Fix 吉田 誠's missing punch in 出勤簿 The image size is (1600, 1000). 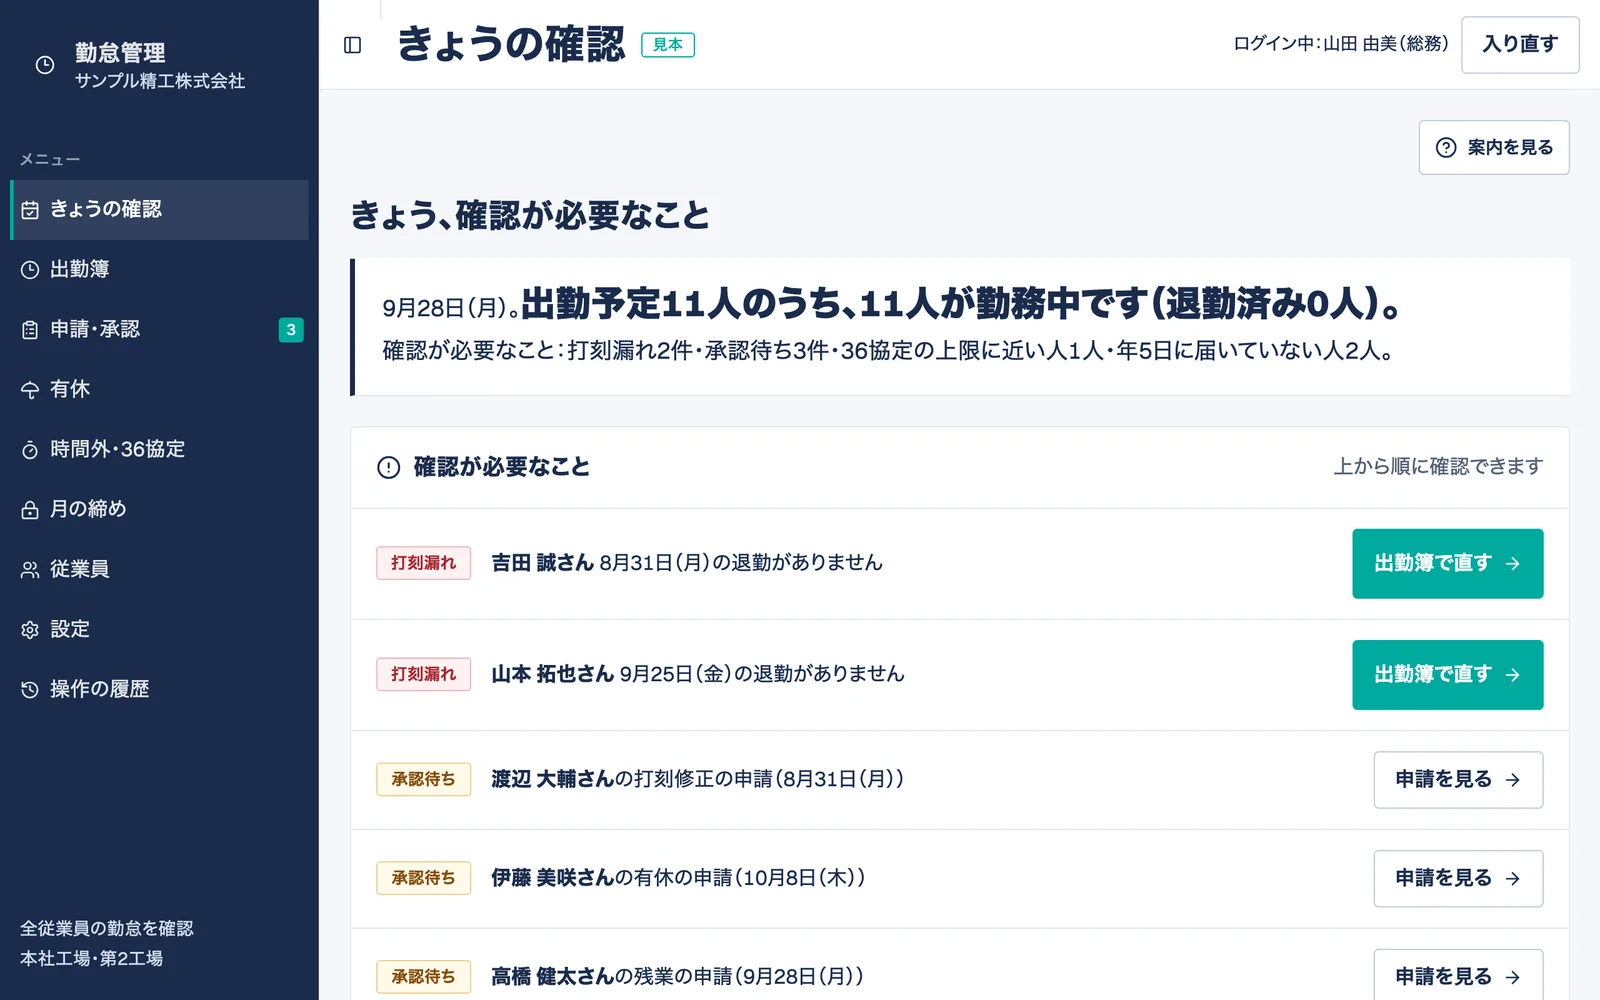point(1447,564)
